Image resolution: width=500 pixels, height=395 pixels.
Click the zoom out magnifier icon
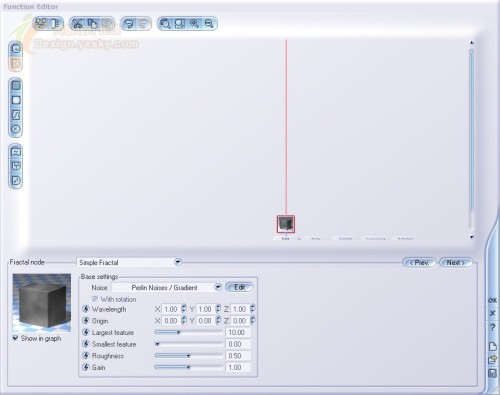coord(209,24)
